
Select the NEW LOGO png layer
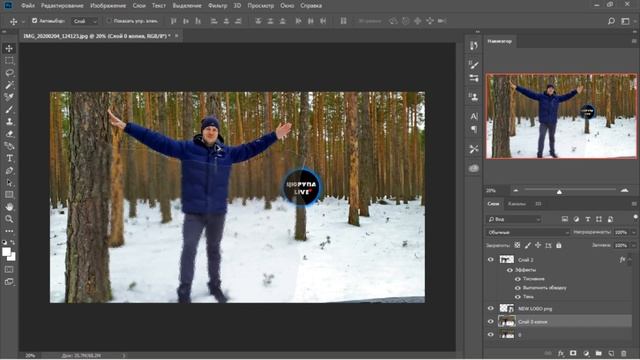click(x=558, y=309)
